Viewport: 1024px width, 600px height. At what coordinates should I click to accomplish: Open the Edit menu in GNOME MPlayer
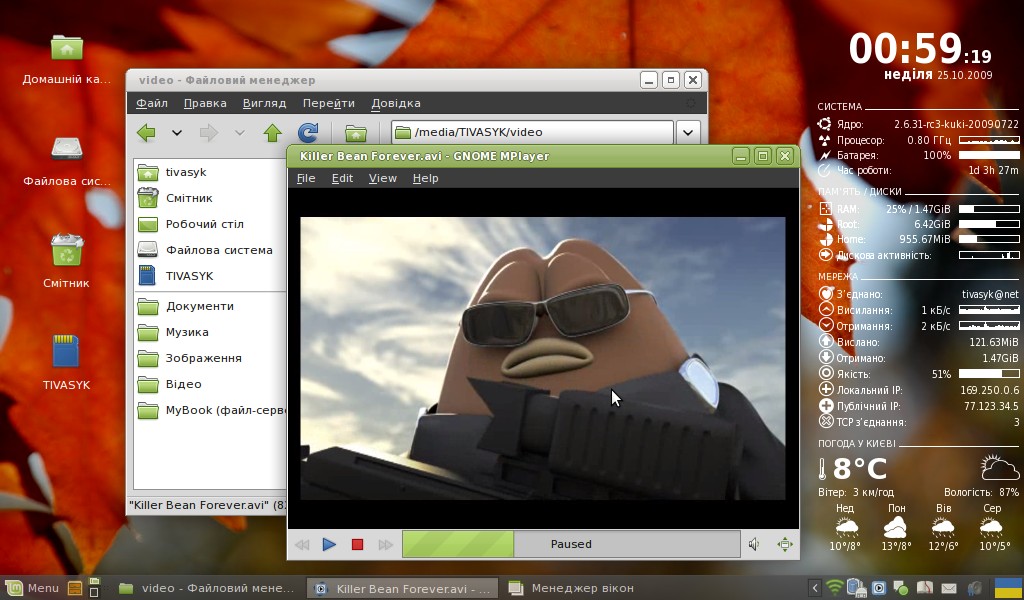click(342, 178)
